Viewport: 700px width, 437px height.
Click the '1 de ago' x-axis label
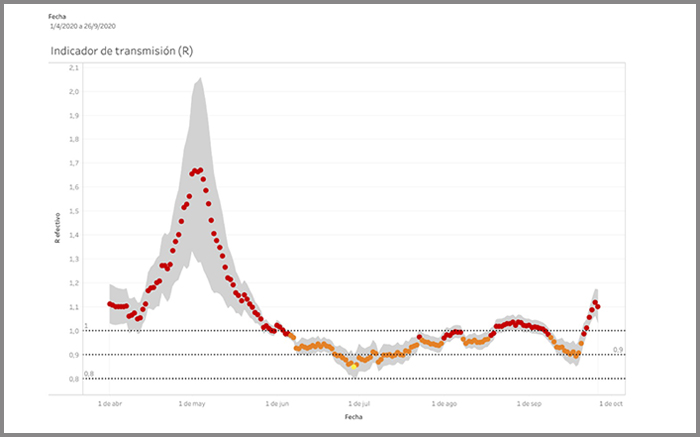click(x=445, y=404)
